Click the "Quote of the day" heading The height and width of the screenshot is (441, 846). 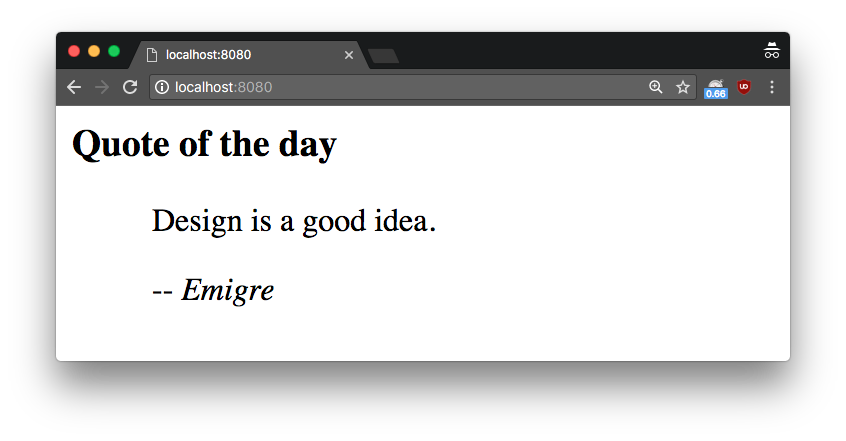tap(205, 145)
